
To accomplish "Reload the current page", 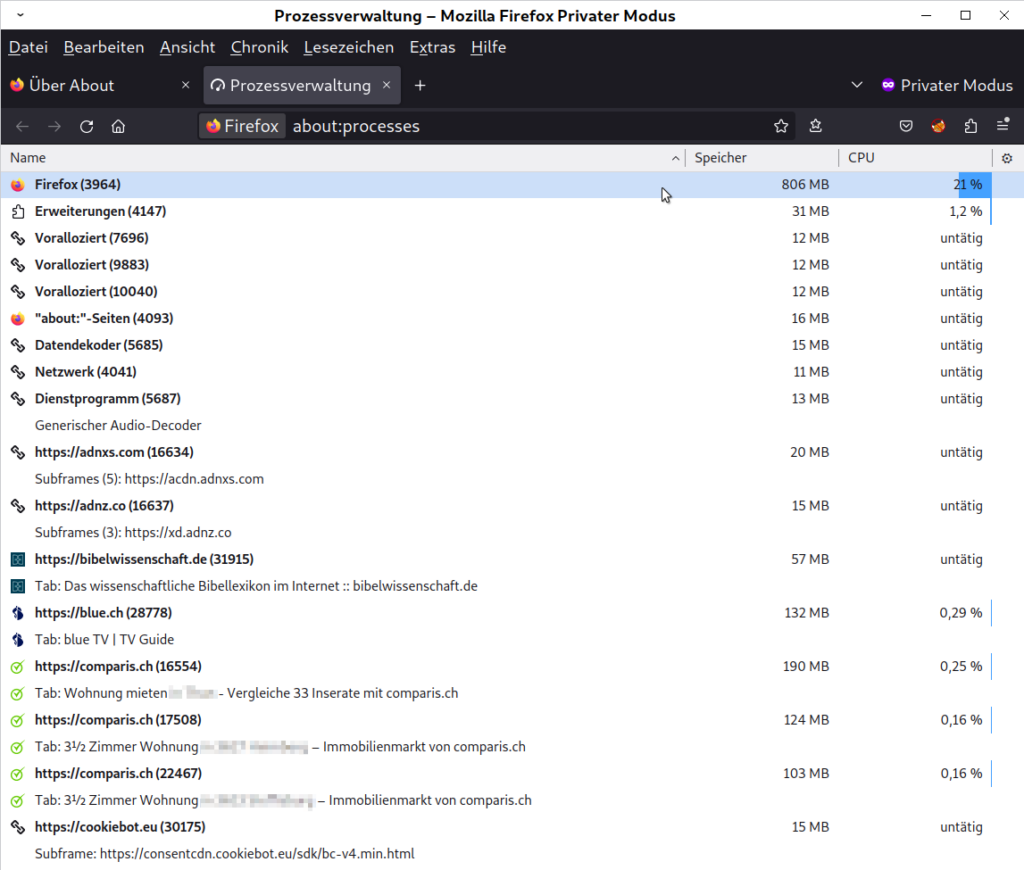I will pyautogui.click(x=87, y=126).
